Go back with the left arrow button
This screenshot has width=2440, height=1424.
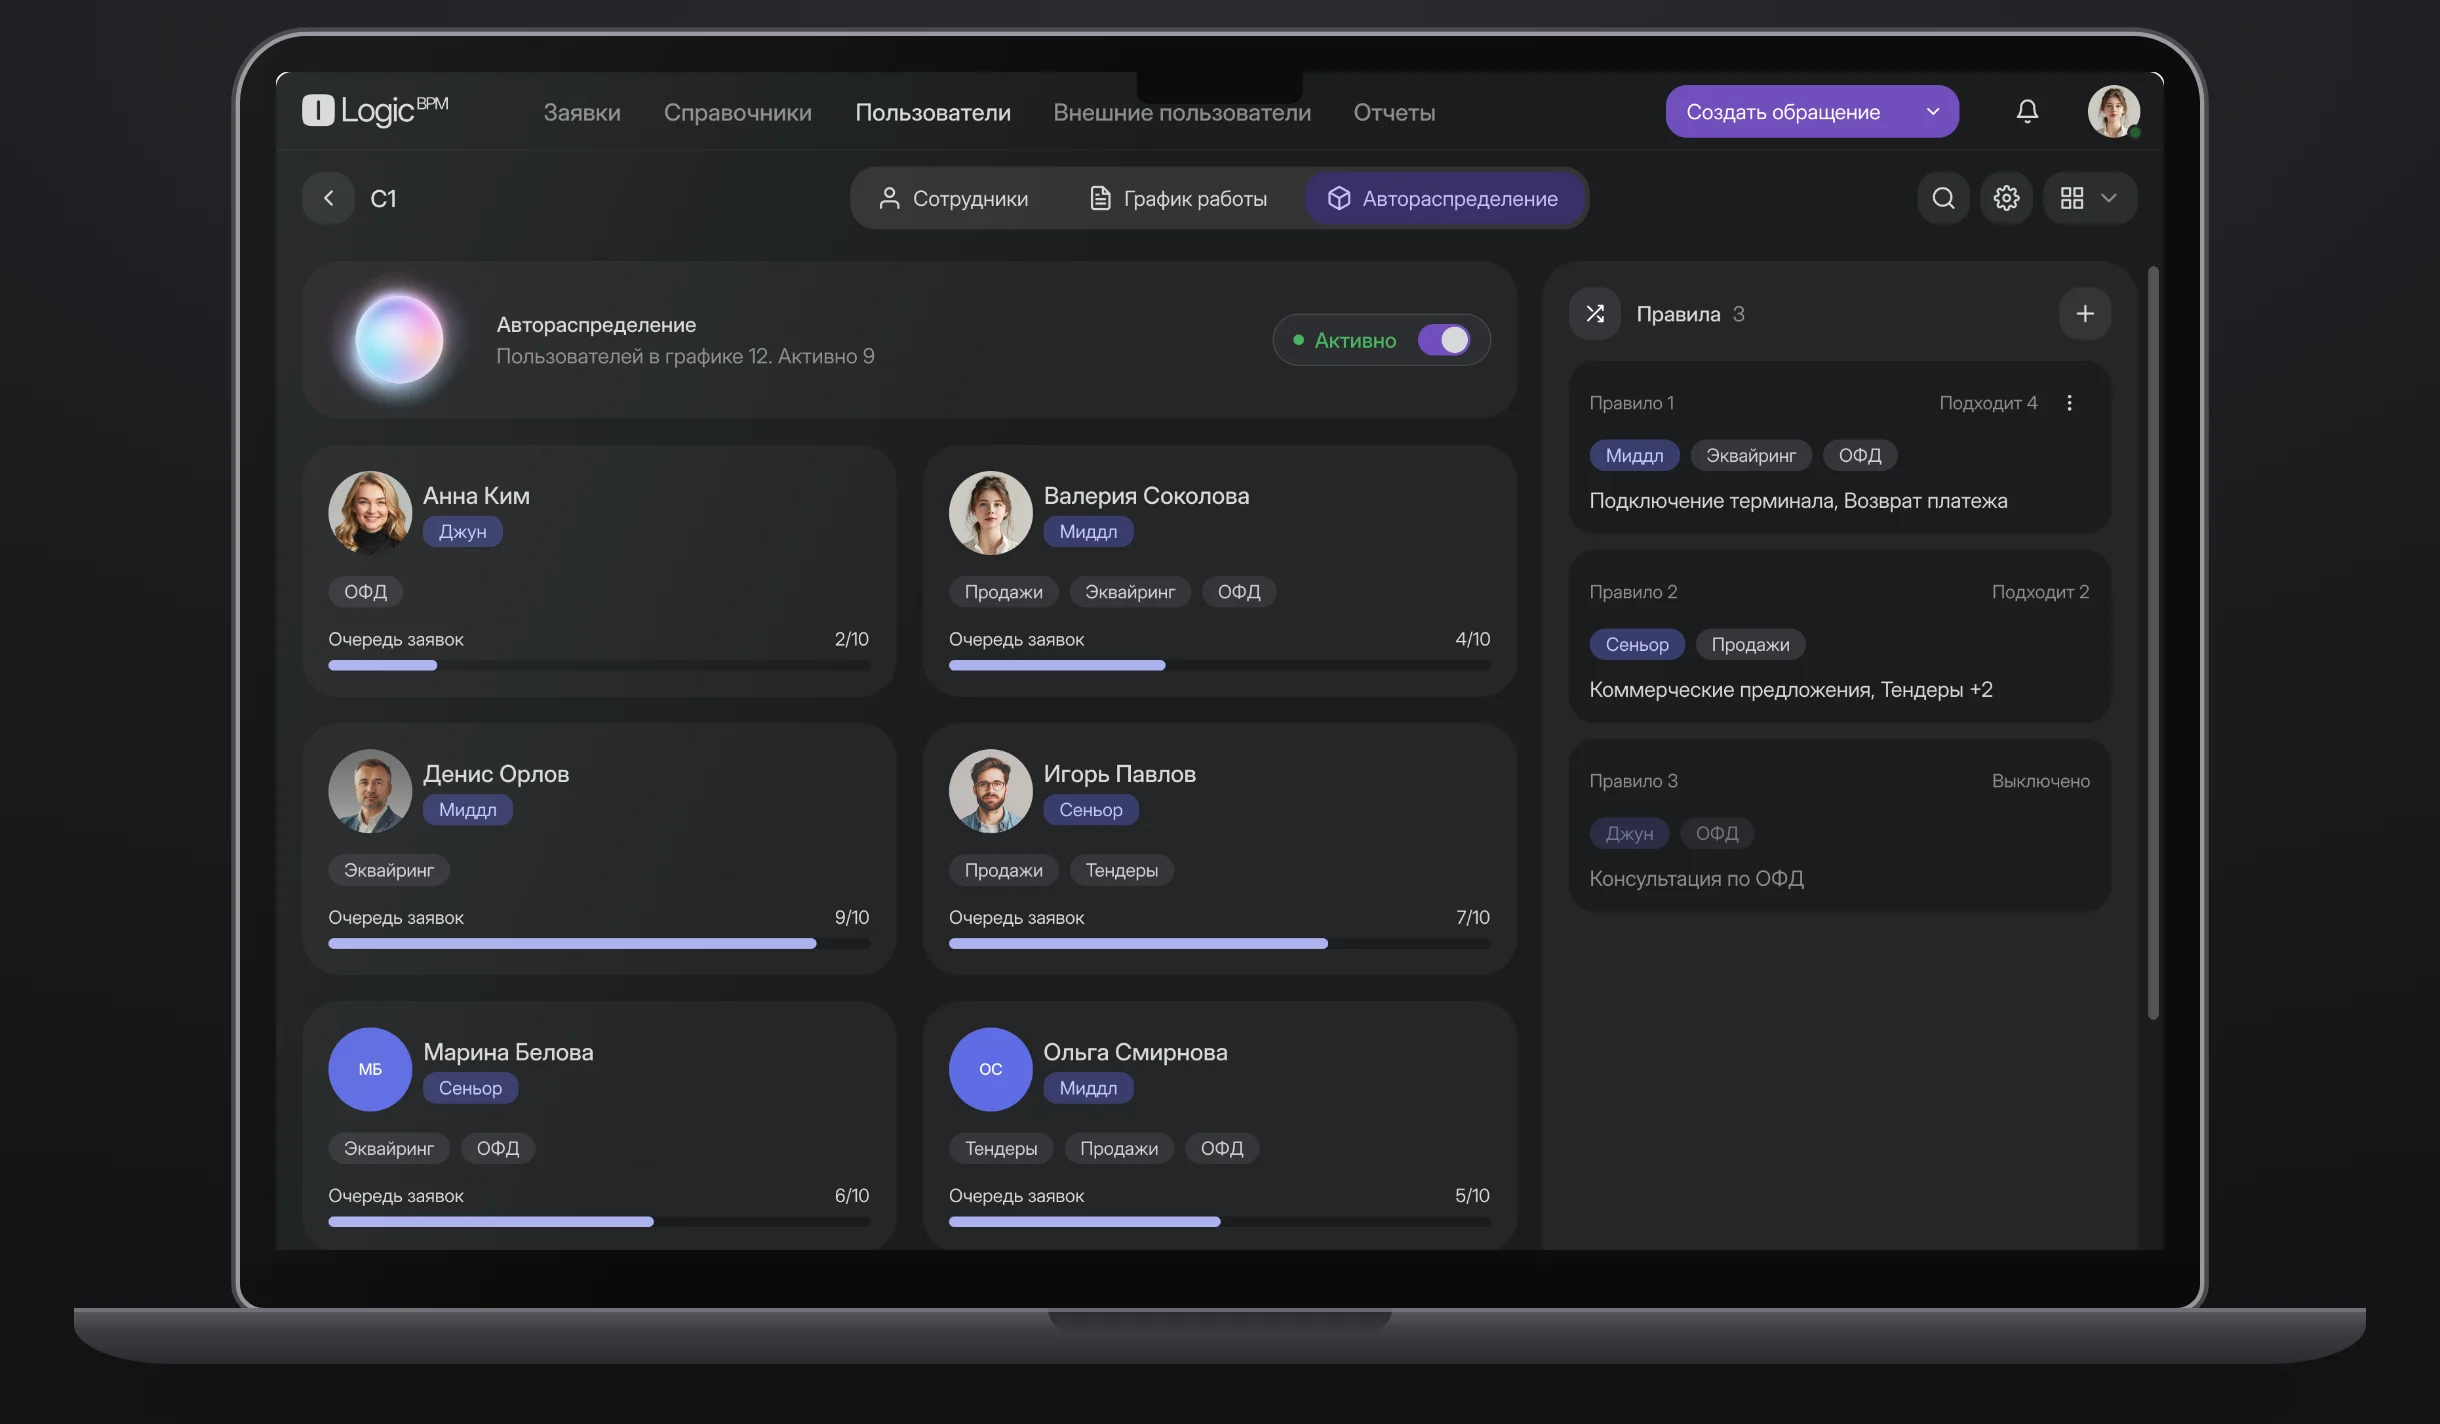328,198
